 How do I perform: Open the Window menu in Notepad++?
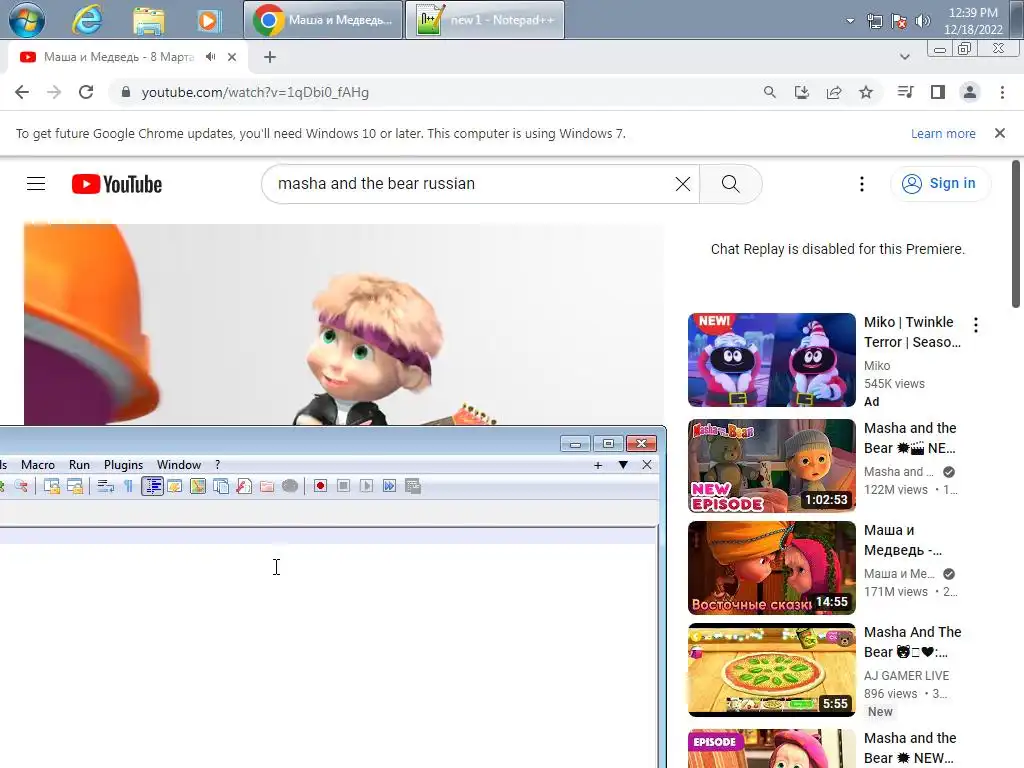tap(179, 464)
